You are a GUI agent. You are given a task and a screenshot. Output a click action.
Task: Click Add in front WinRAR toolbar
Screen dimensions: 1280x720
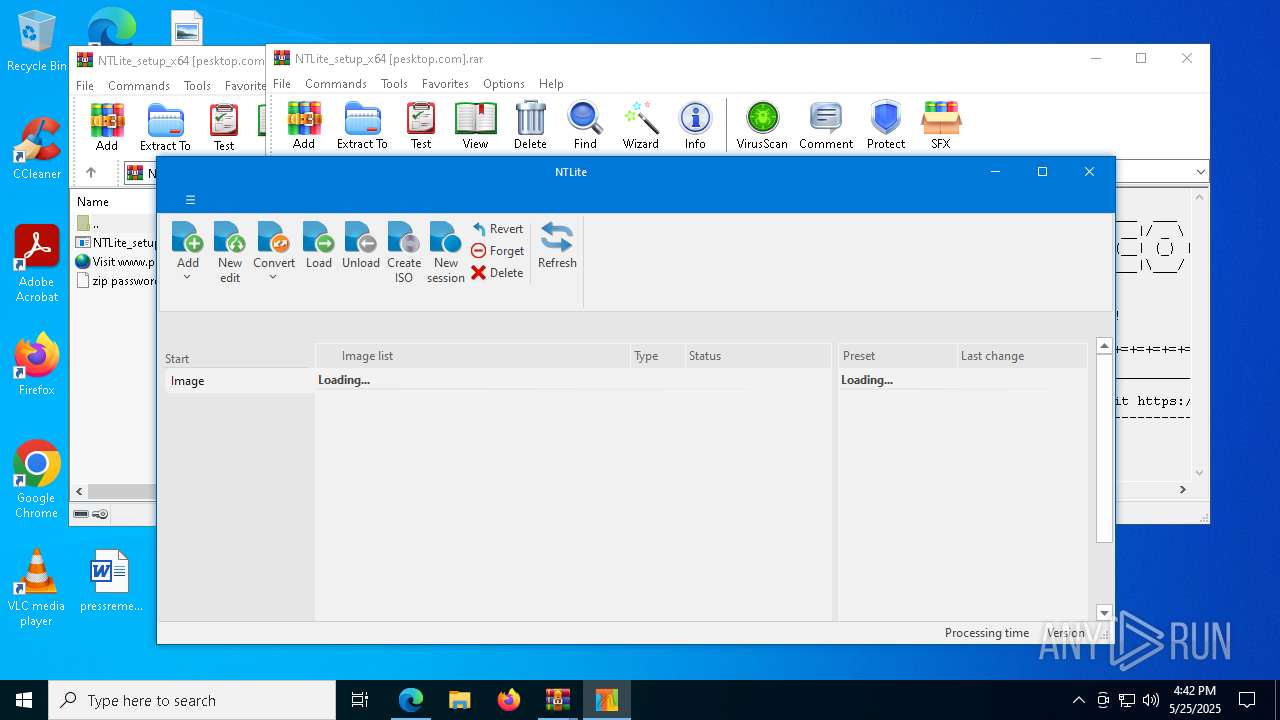304,125
